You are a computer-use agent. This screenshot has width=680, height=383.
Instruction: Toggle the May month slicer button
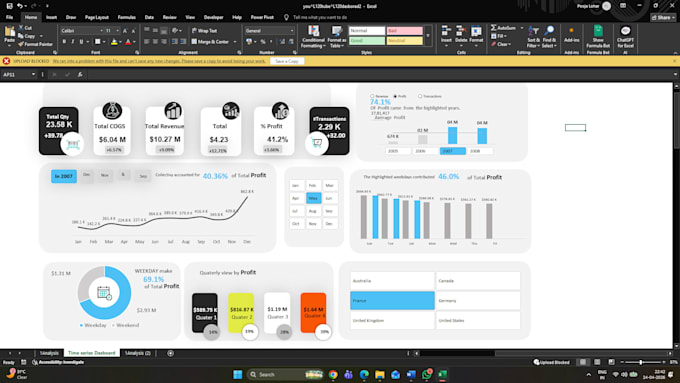(314, 198)
